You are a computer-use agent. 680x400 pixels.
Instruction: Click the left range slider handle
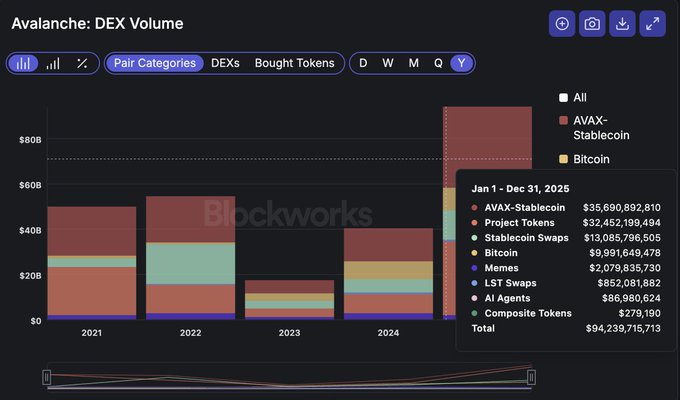[x=46, y=376]
